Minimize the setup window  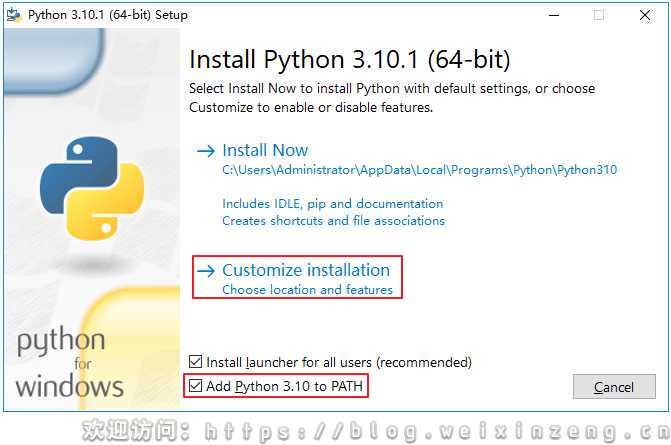click(554, 15)
